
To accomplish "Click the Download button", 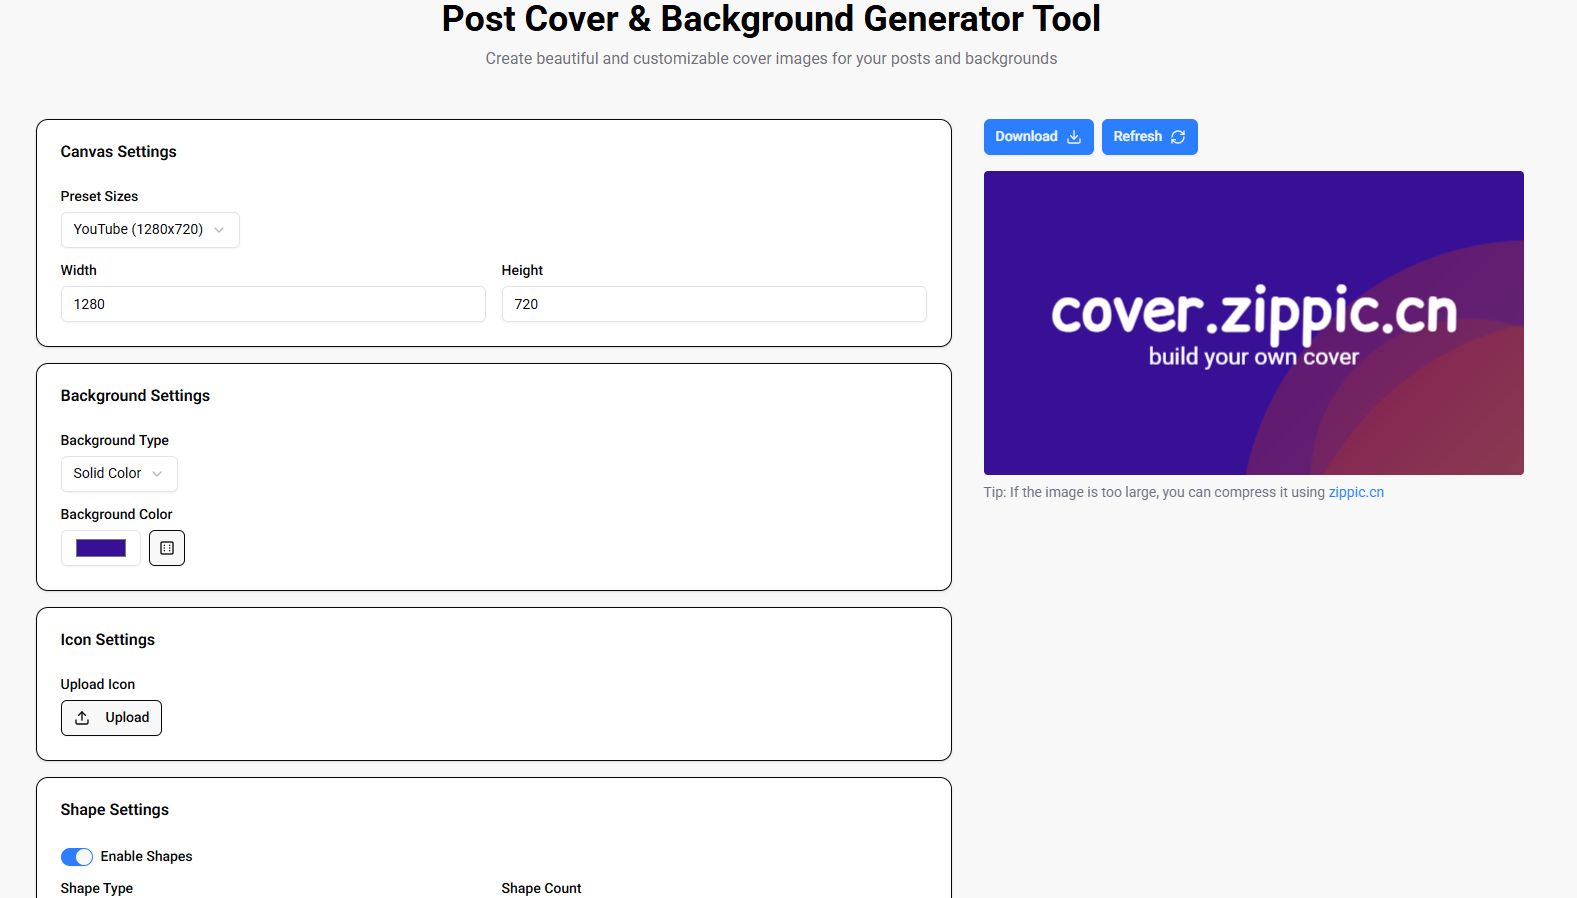I will coord(1038,137).
